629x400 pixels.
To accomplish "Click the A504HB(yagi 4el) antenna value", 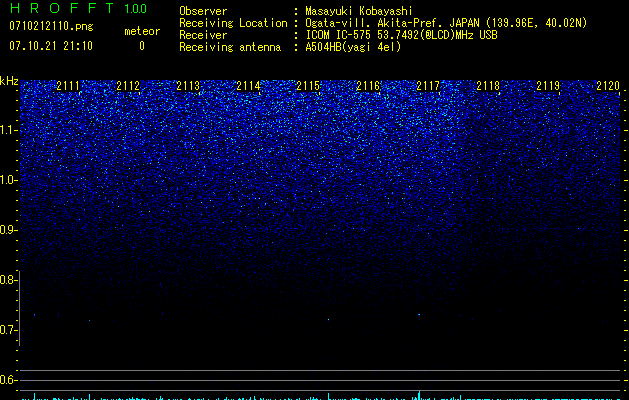I will pos(353,47).
